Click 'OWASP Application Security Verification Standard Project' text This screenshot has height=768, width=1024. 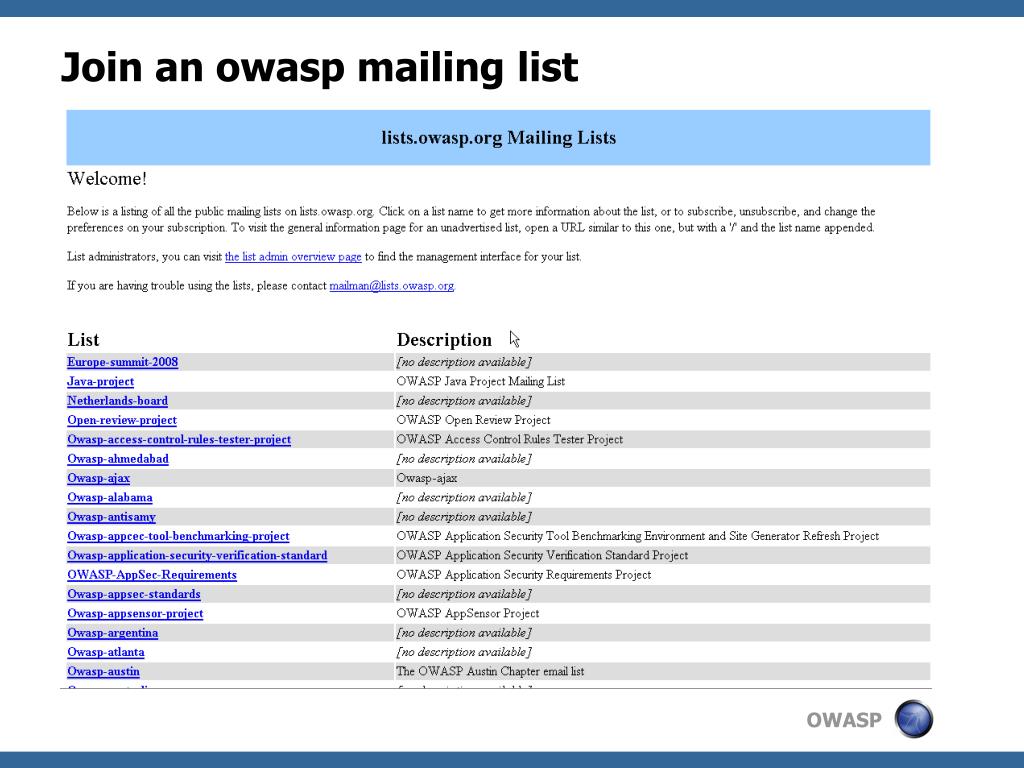point(542,556)
